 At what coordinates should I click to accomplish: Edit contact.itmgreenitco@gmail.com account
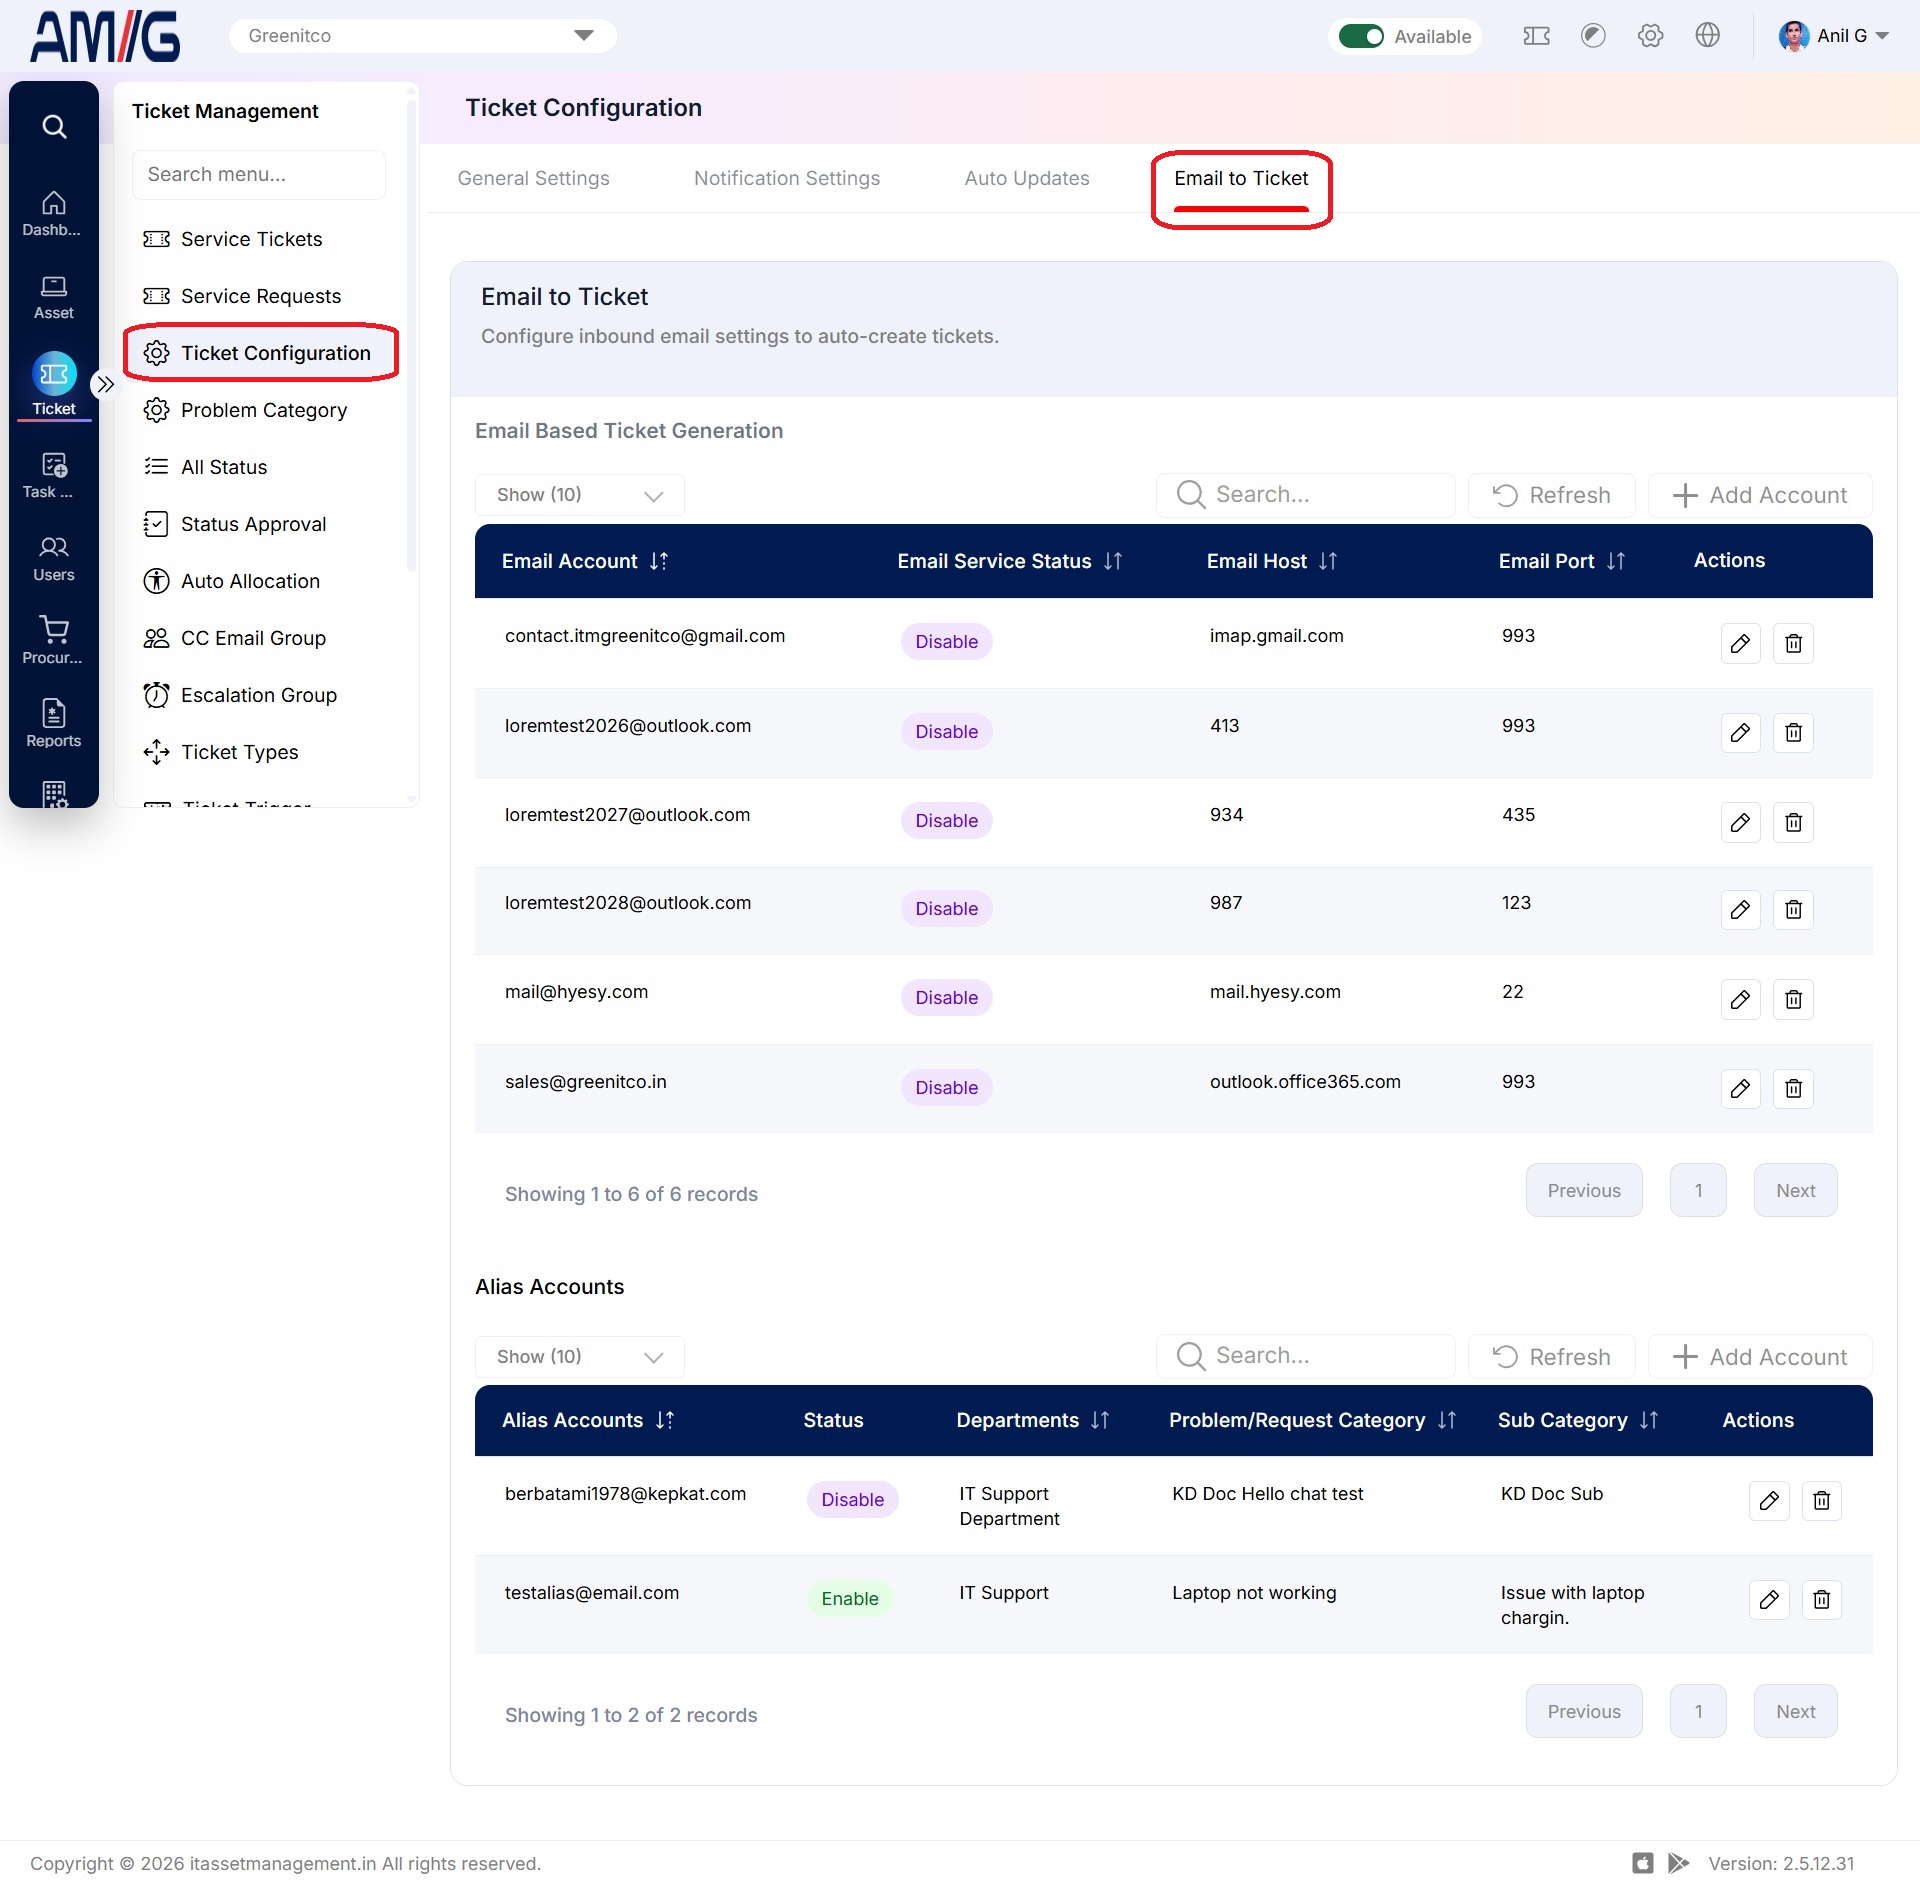click(x=1740, y=643)
